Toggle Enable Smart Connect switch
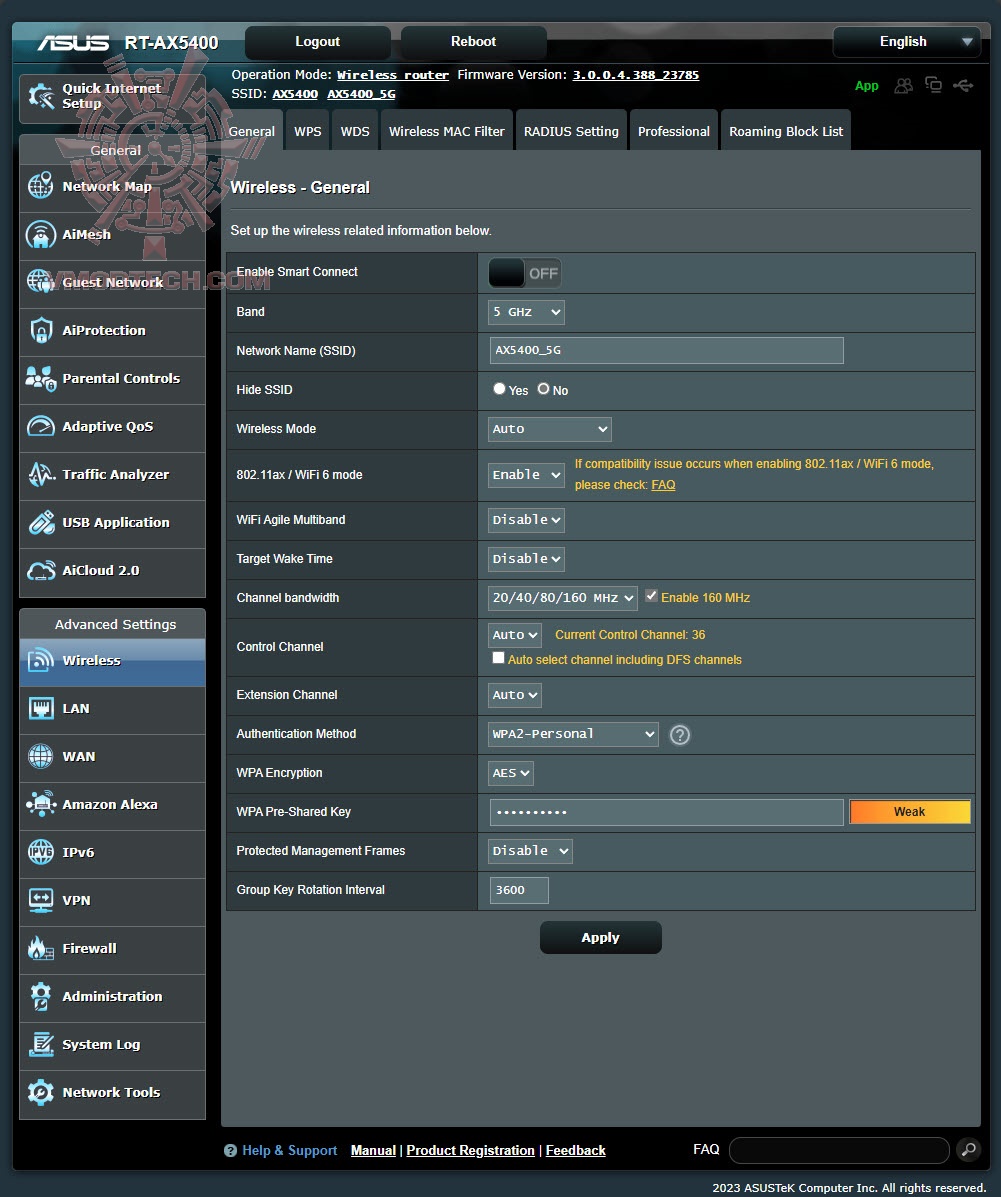Viewport: 1001px width, 1197px height. click(x=525, y=273)
